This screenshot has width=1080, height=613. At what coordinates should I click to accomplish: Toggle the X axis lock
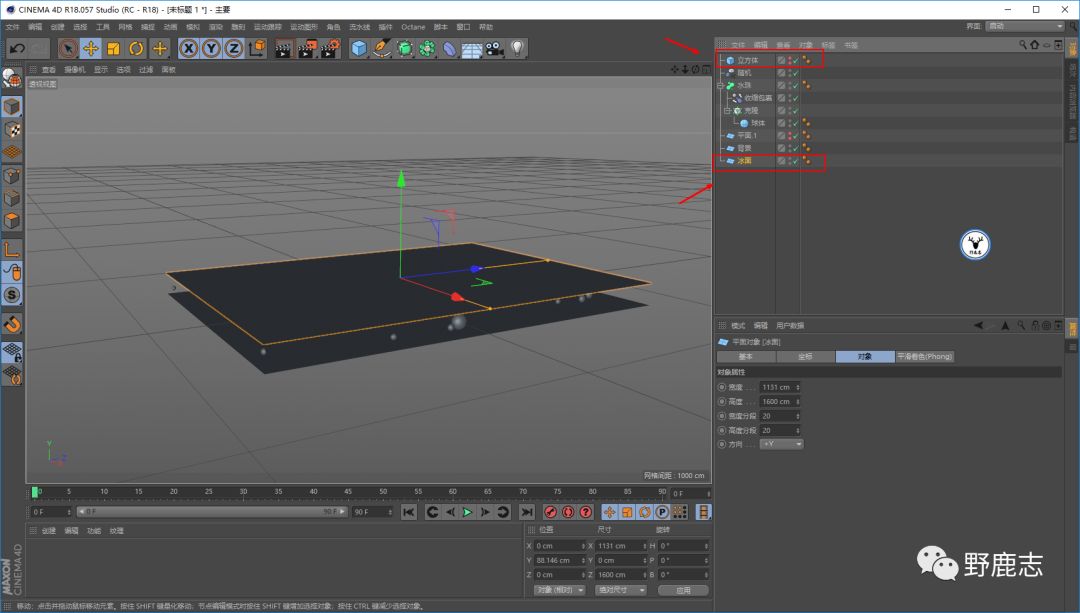tap(188, 48)
